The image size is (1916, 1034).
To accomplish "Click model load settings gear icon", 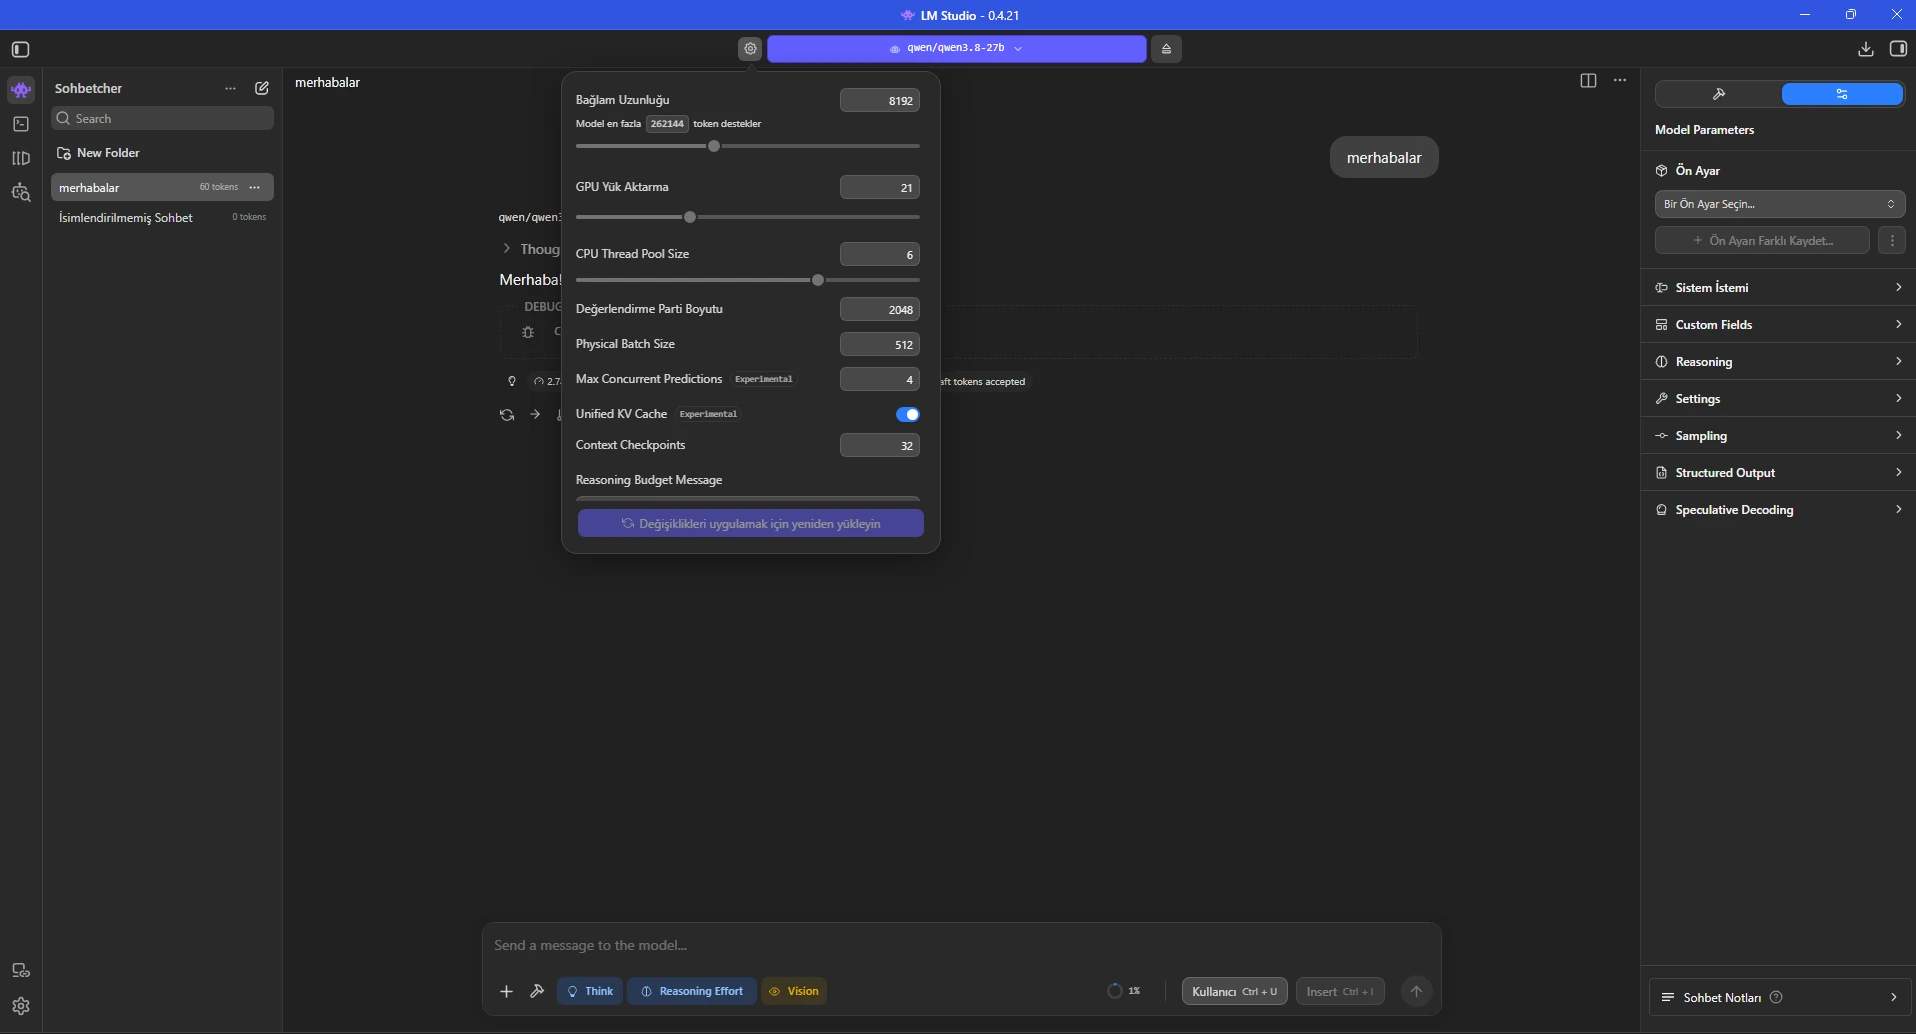I will pos(750,48).
